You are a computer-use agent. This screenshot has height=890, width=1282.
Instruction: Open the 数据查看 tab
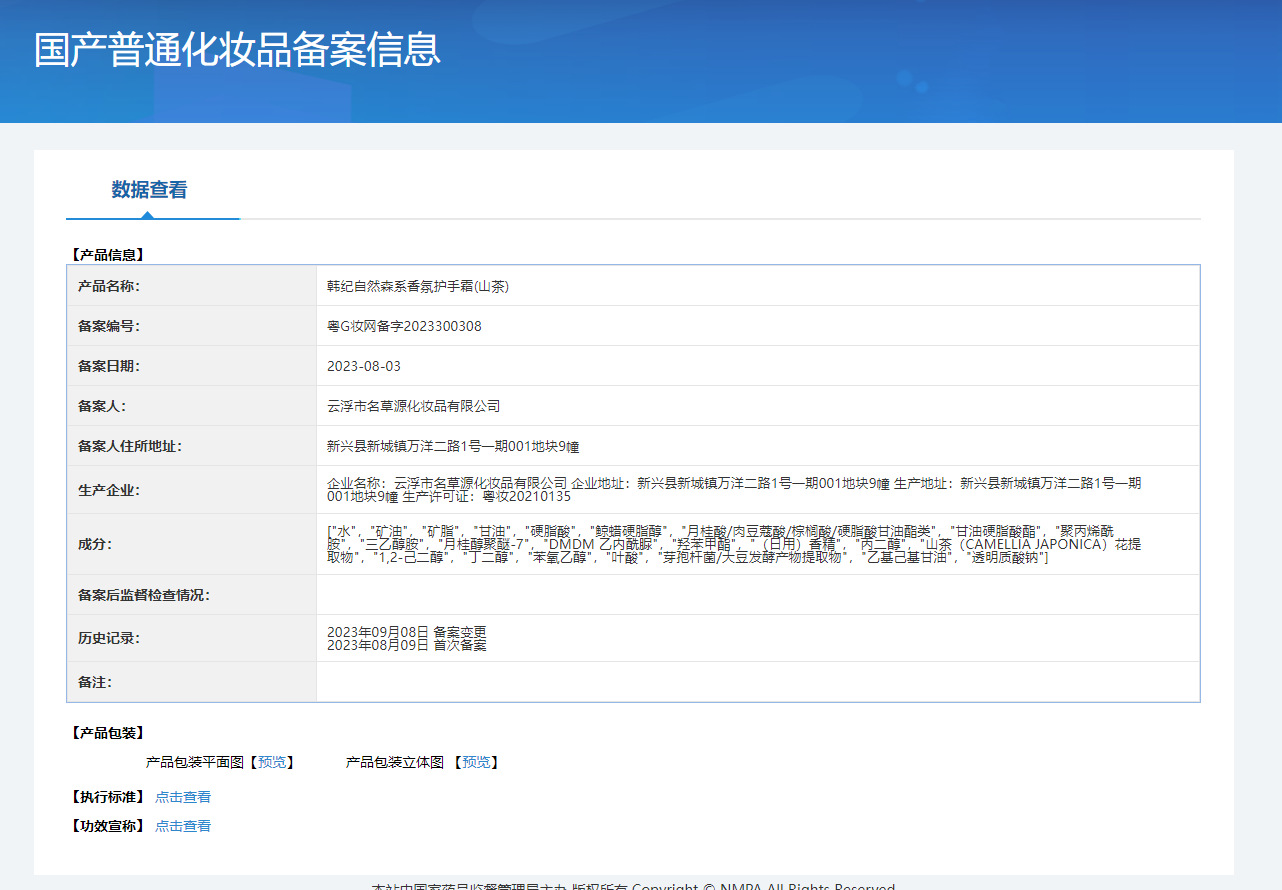(x=149, y=190)
